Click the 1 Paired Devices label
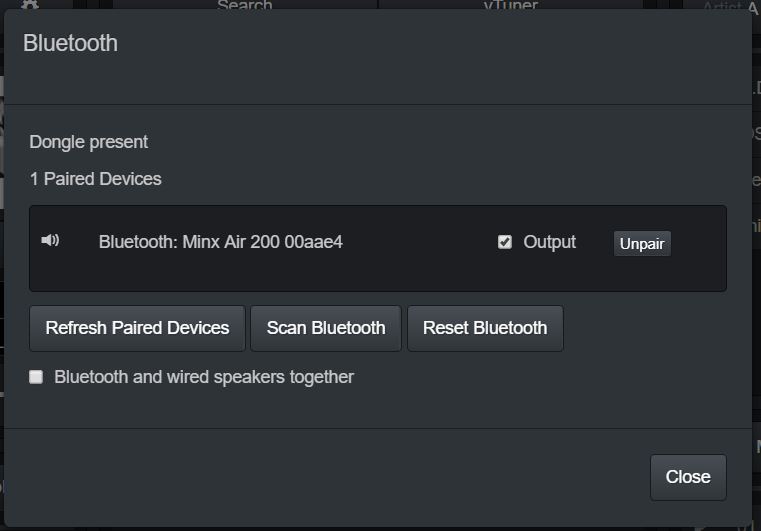The image size is (761, 531). [x=96, y=179]
